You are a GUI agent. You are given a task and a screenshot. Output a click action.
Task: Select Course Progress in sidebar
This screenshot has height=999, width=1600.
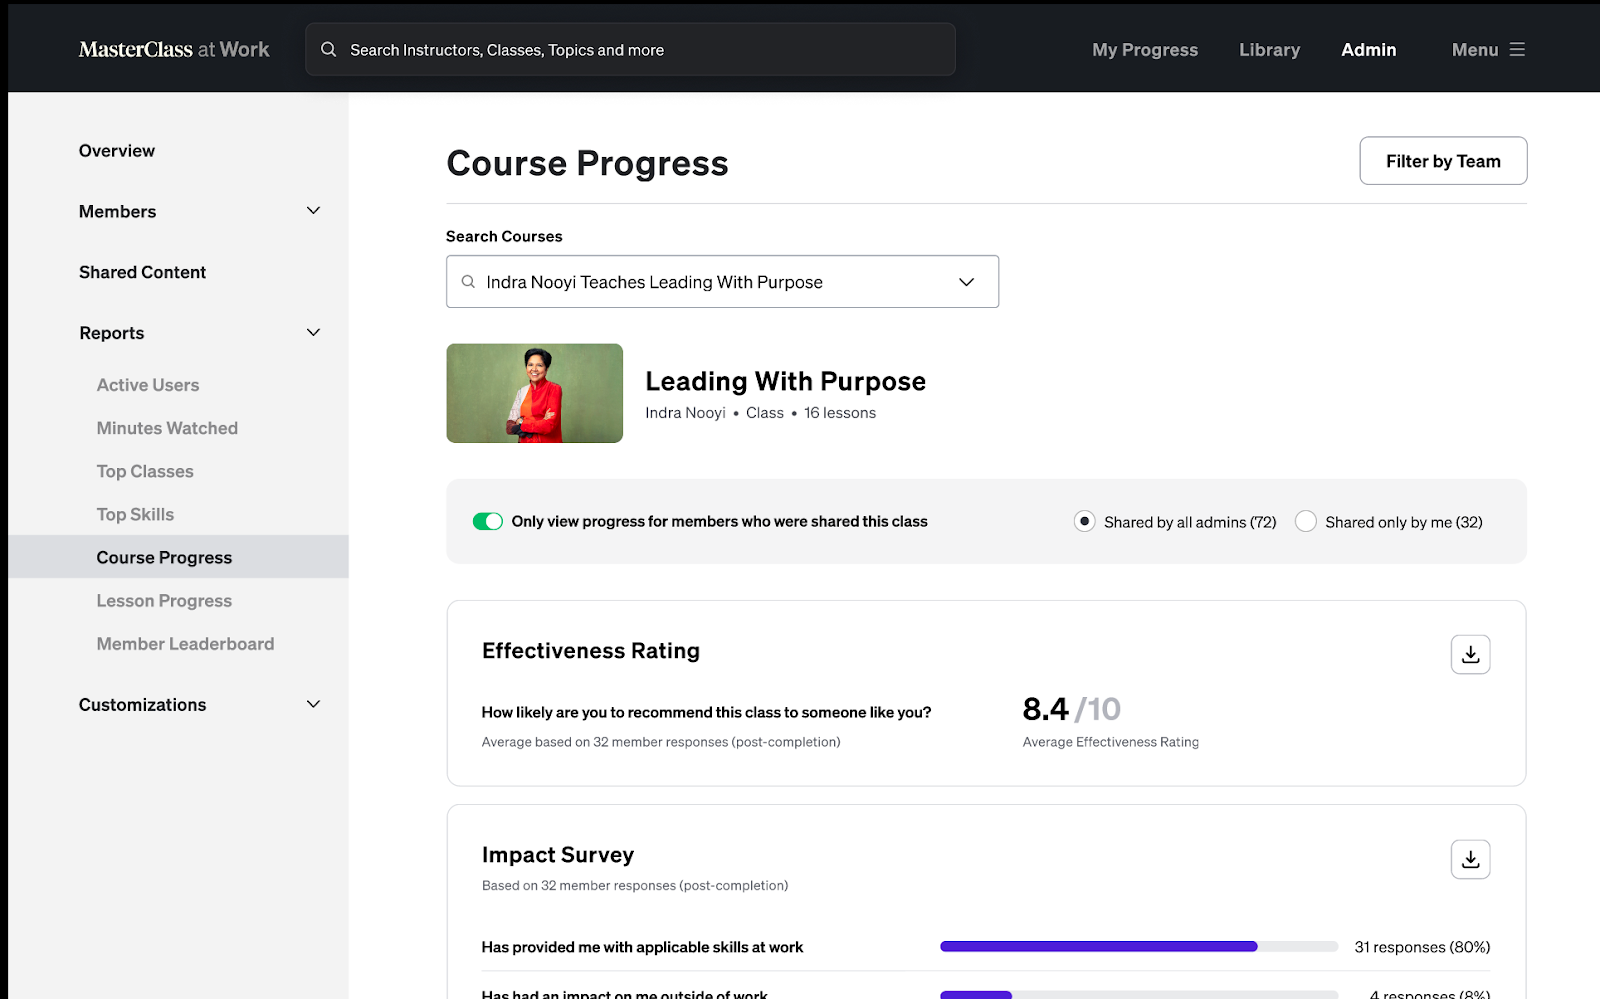coord(178,557)
